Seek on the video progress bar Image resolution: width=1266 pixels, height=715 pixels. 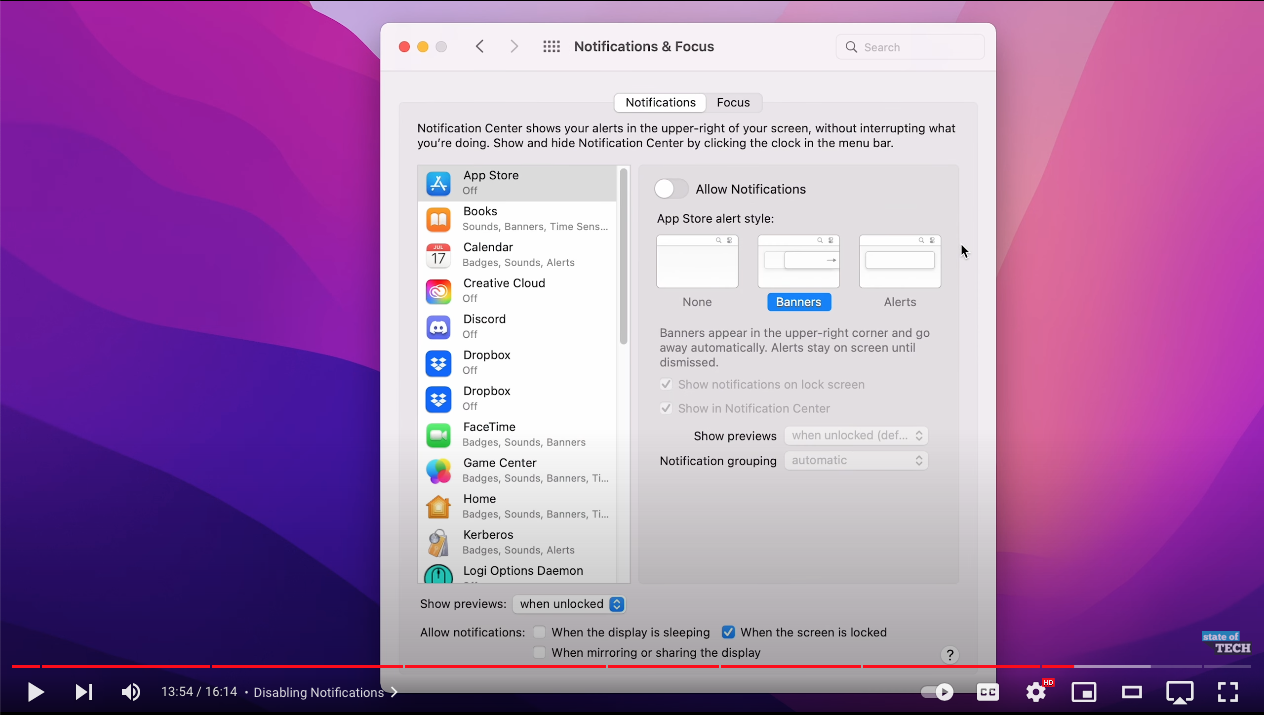[632, 666]
